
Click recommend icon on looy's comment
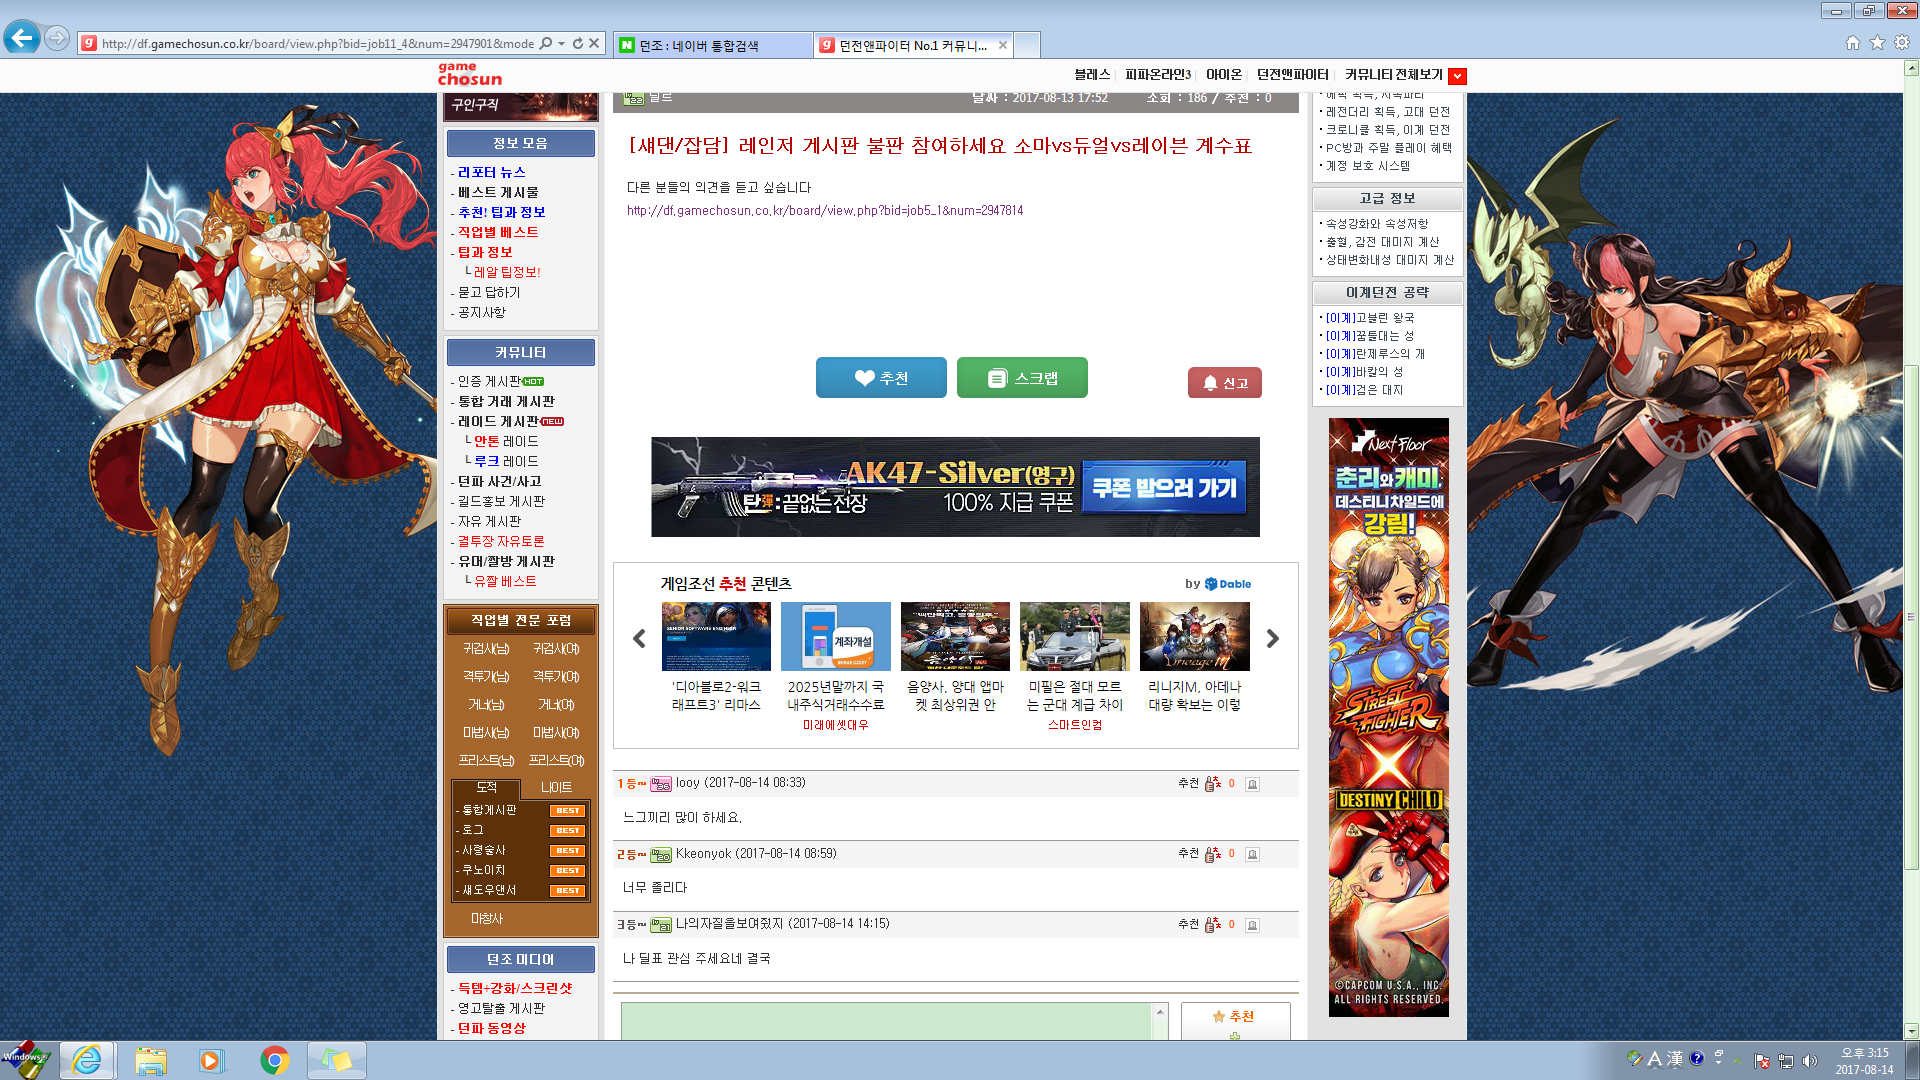(x=1213, y=784)
